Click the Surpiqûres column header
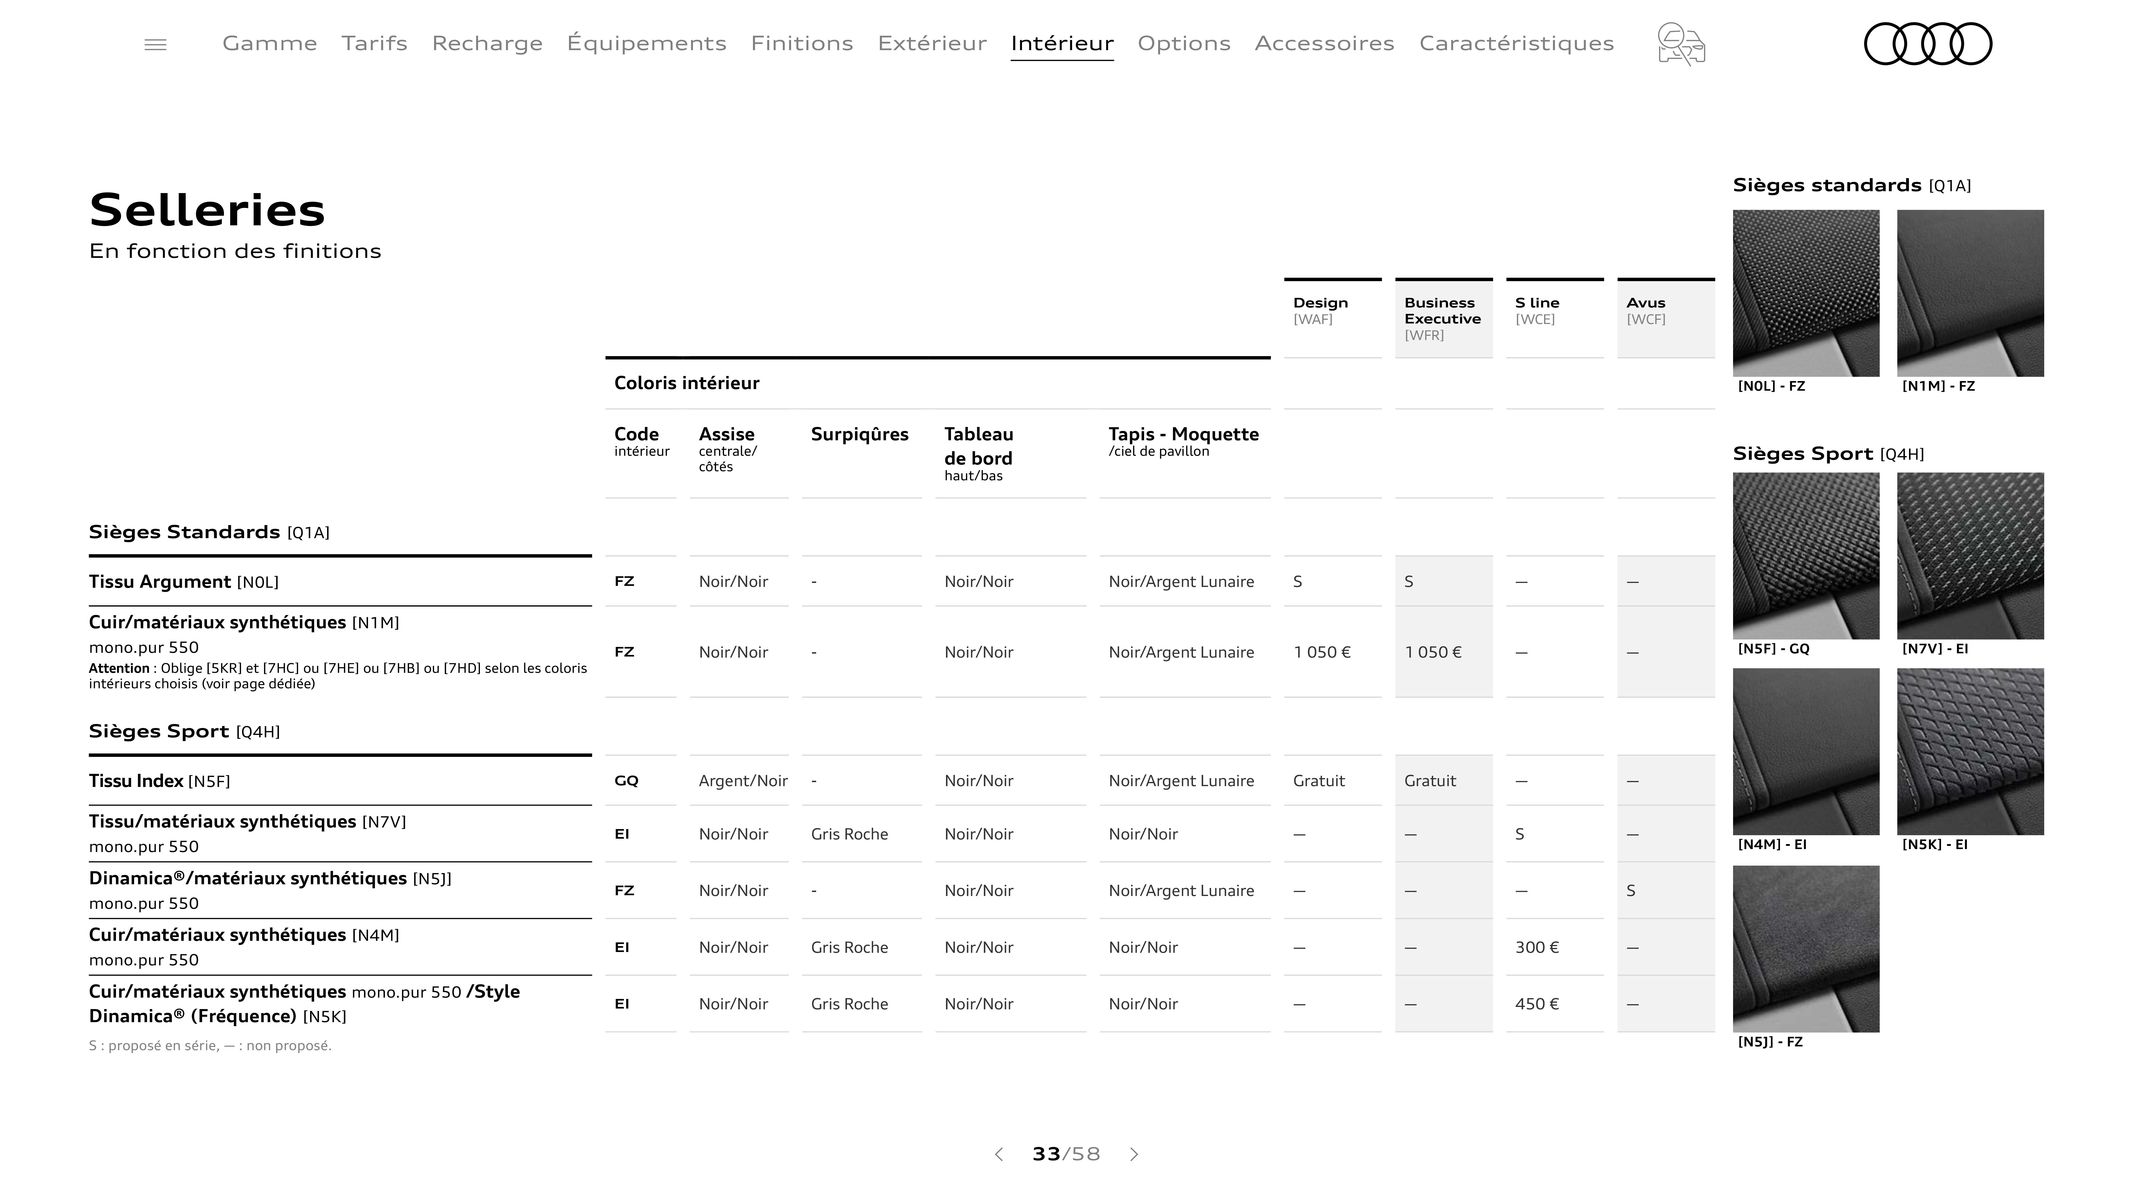Image resolution: width=2133 pixels, height=1200 pixels. point(860,434)
